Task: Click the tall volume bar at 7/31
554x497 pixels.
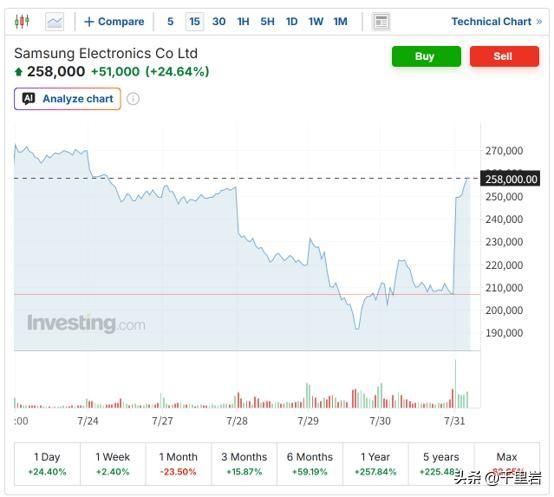Action: (455, 384)
